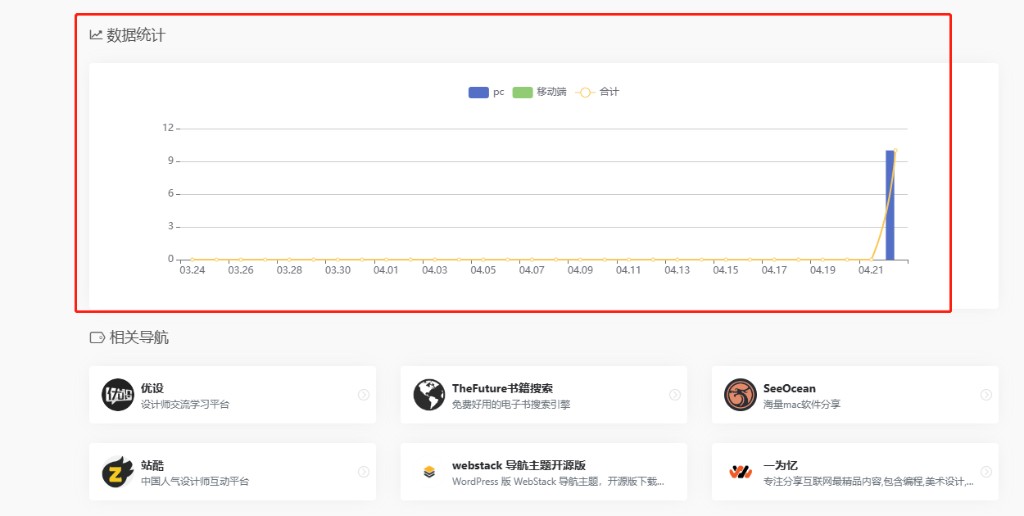Click the TheFuture globe icon
Viewport: 1024px width, 516px height.
pyautogui.click(x=429, y=395)
